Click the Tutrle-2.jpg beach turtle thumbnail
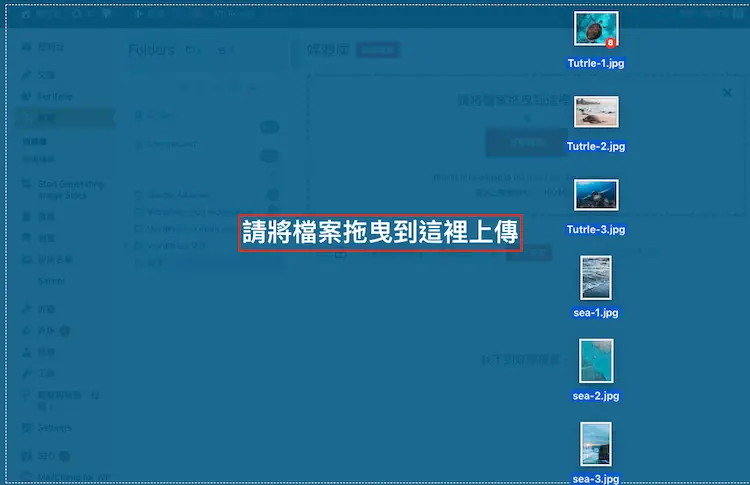The image size is (750, 485). tap(596, 112)
